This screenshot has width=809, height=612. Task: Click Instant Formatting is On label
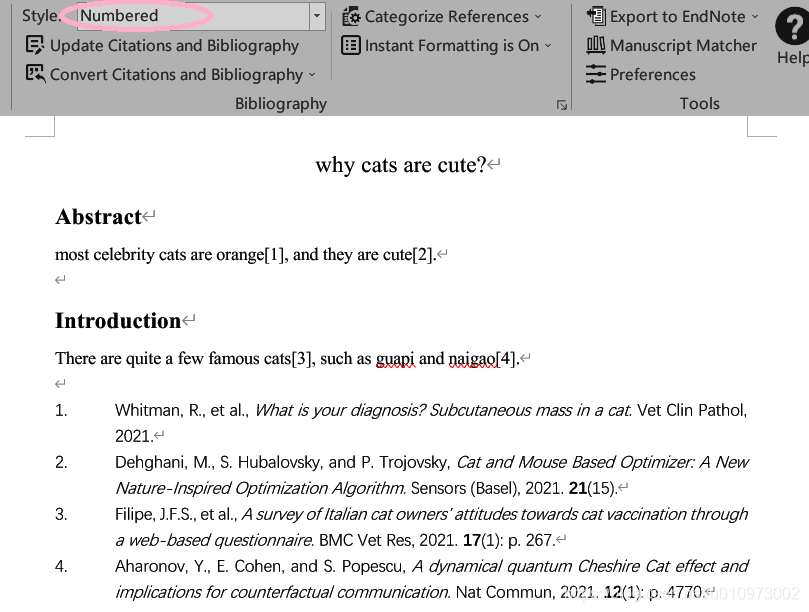pos(452,45)
